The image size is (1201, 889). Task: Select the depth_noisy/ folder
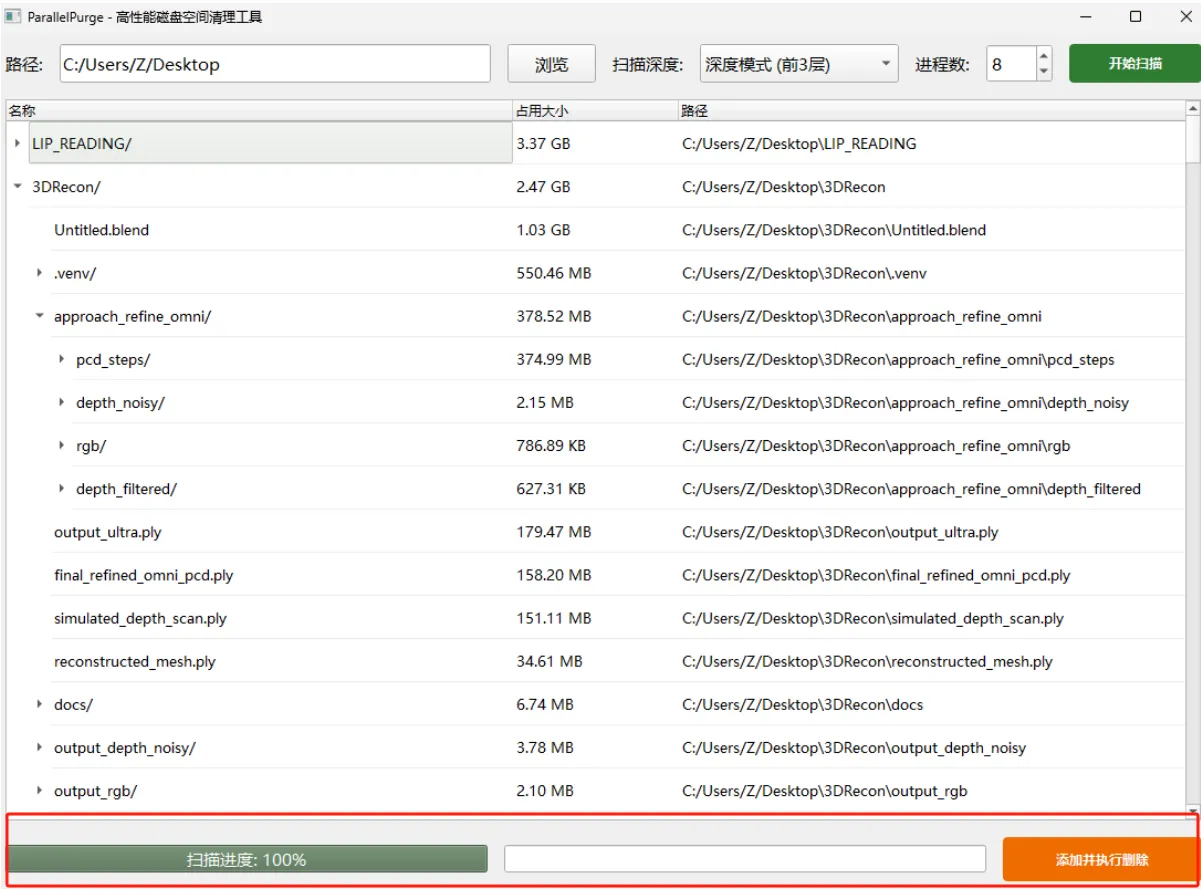[120, 402]
